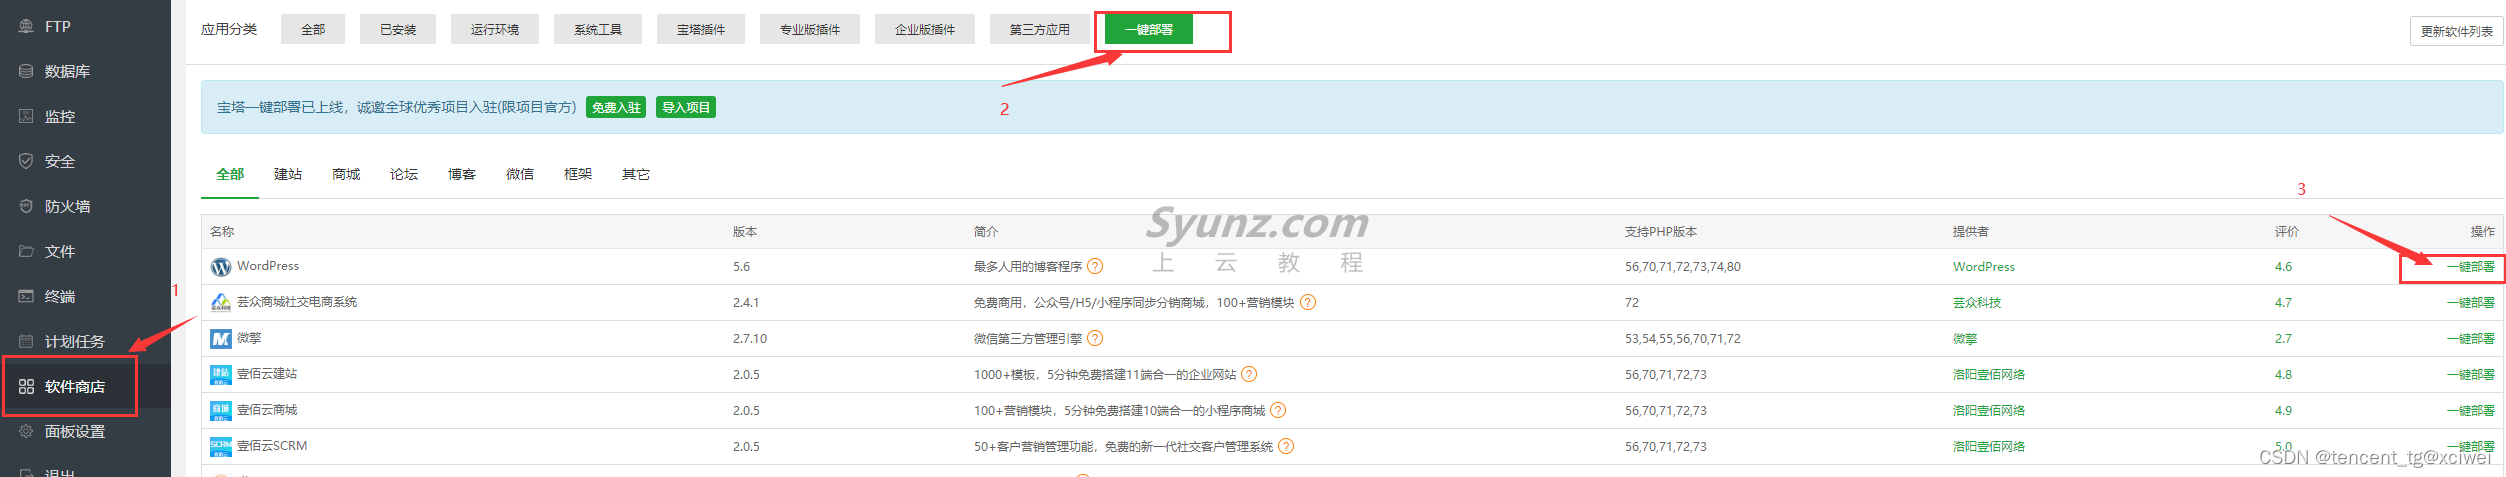The height and width of the screenshot is (477, 2506).
Task: Open the 微擎 provider link
Action: [x=1965, y=339]
